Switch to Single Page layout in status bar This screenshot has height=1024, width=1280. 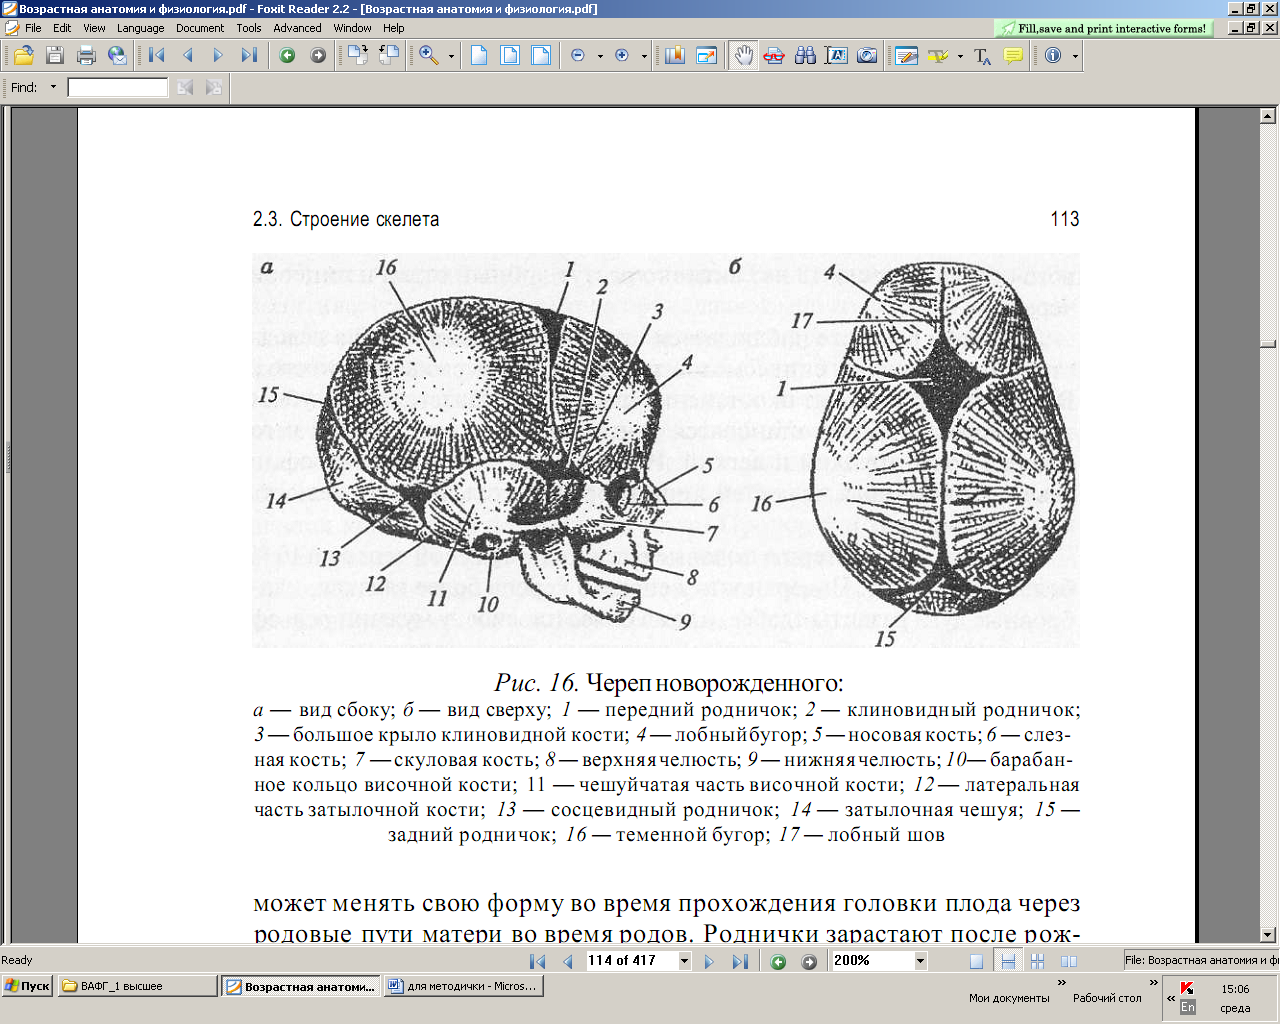coord(976,961)
